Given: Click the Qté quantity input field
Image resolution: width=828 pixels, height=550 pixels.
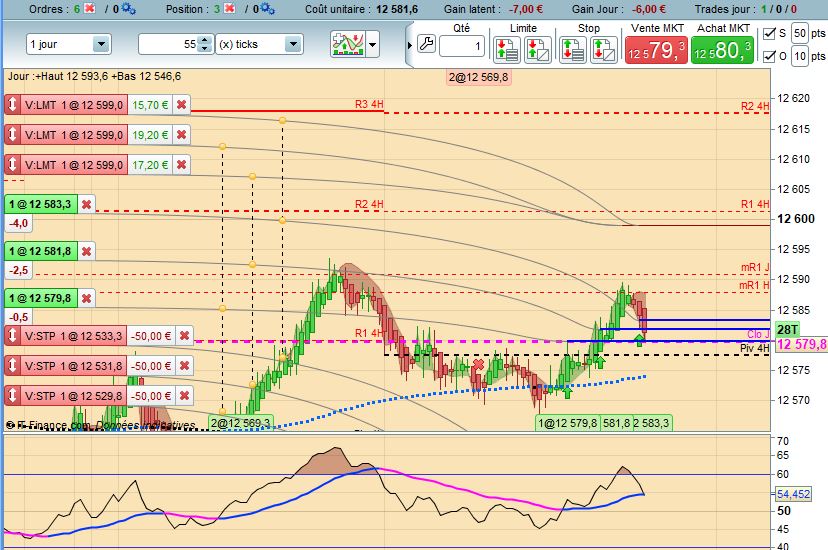Looking at the screenshot, I should pos(462,46).
